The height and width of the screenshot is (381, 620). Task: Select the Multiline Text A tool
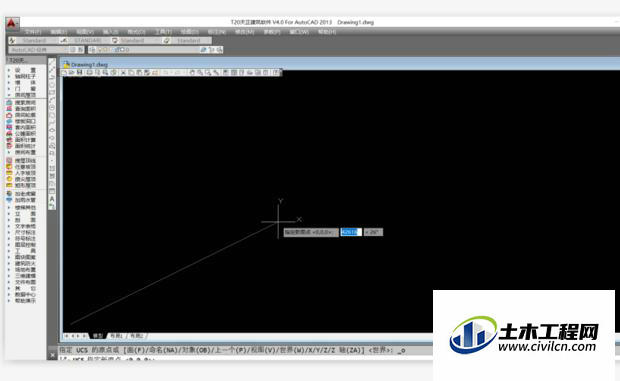pos(52,199)
